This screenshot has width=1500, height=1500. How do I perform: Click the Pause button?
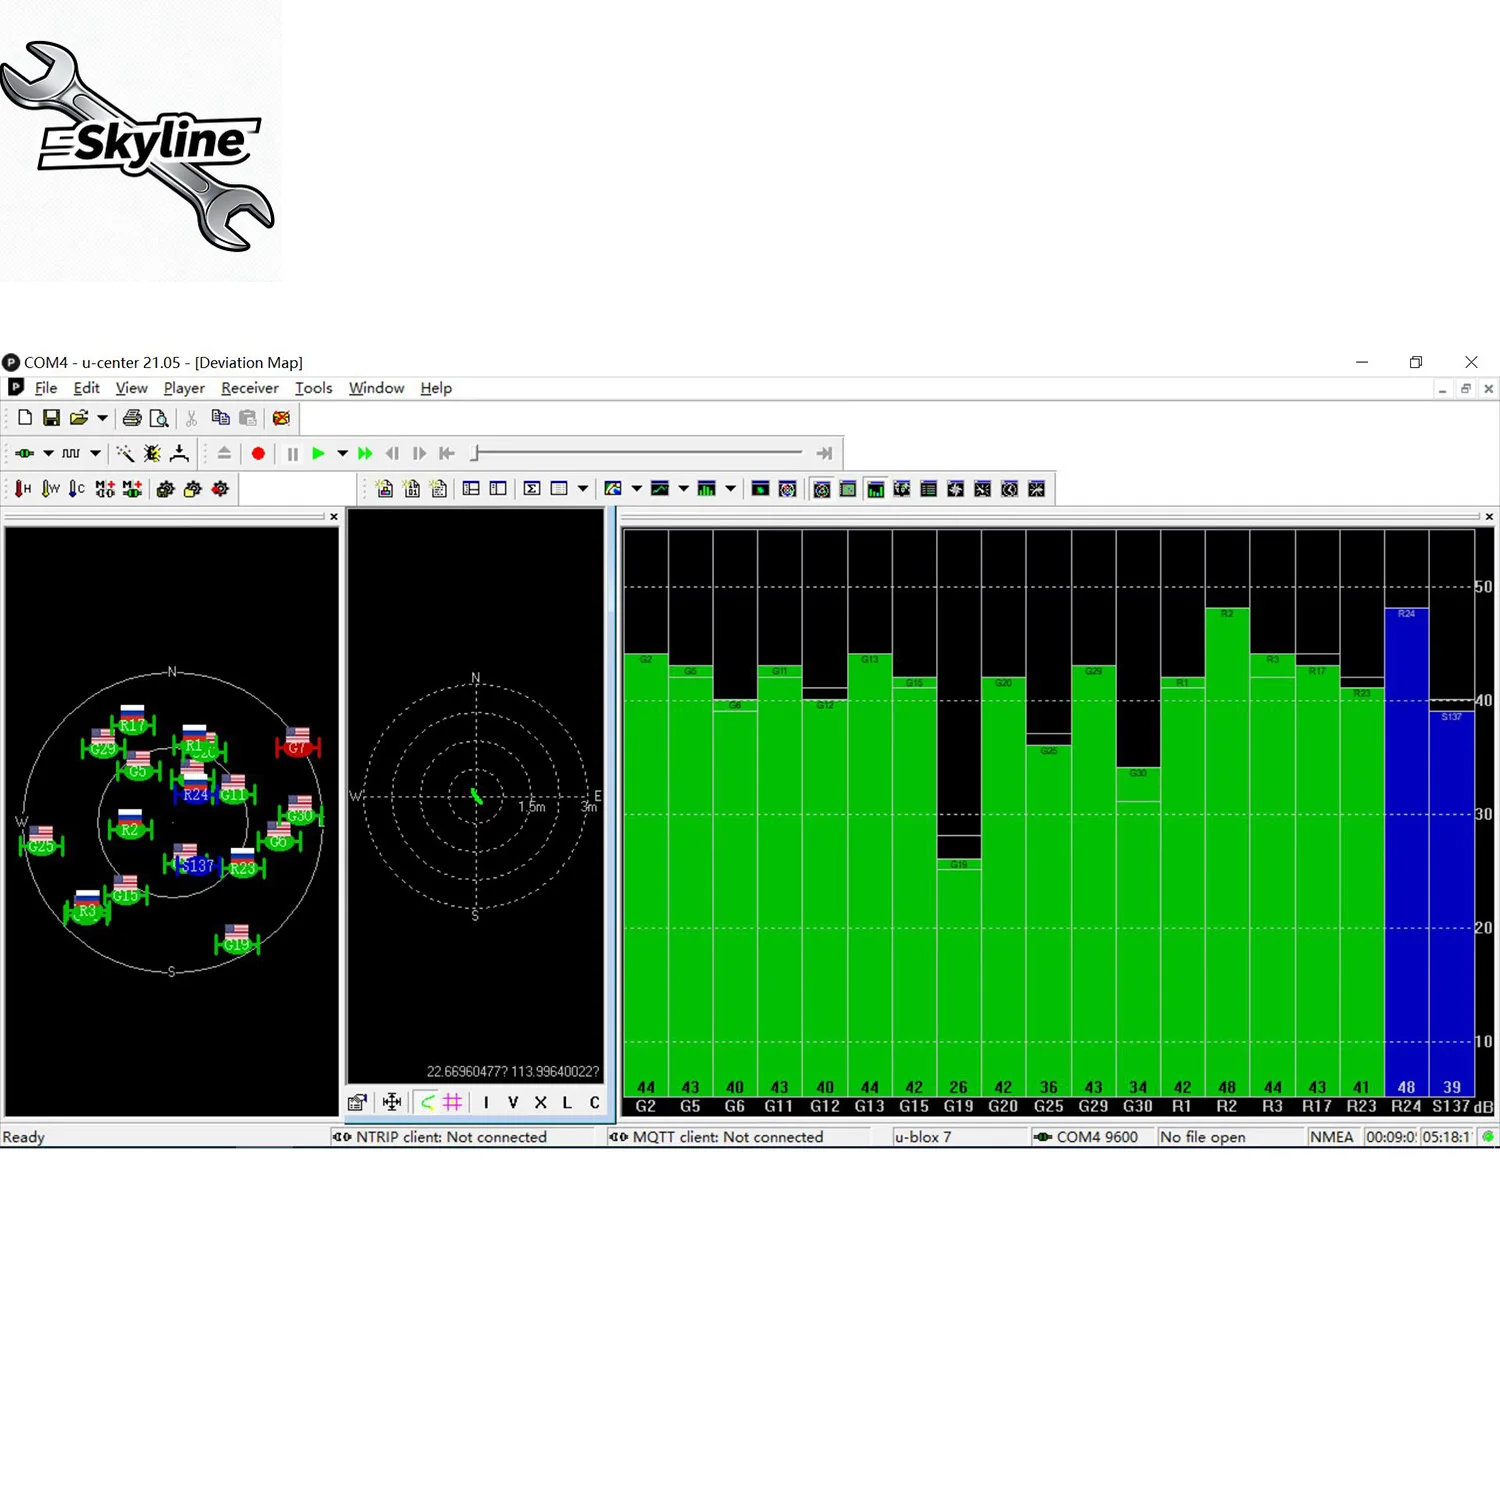pyautogui.click(x=293, y=453)
